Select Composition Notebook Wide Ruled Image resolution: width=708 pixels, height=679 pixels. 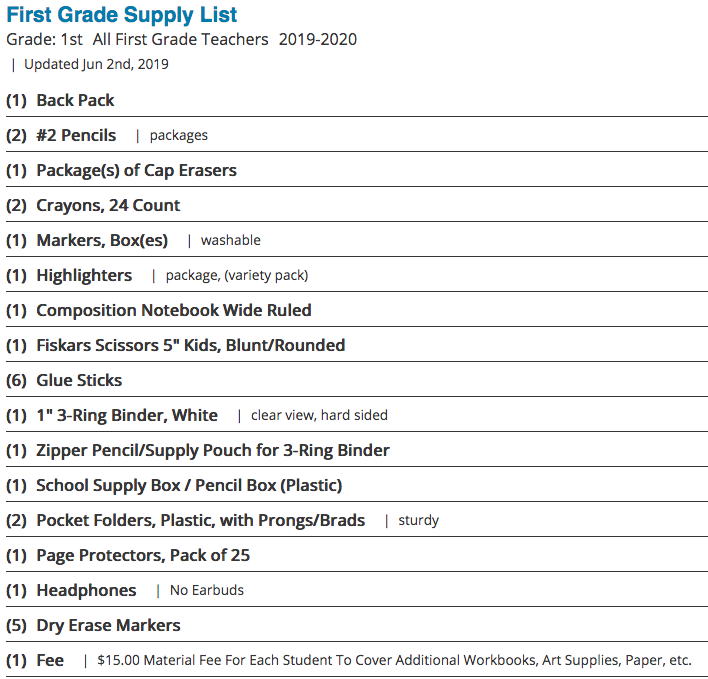[x=174, y=310]
